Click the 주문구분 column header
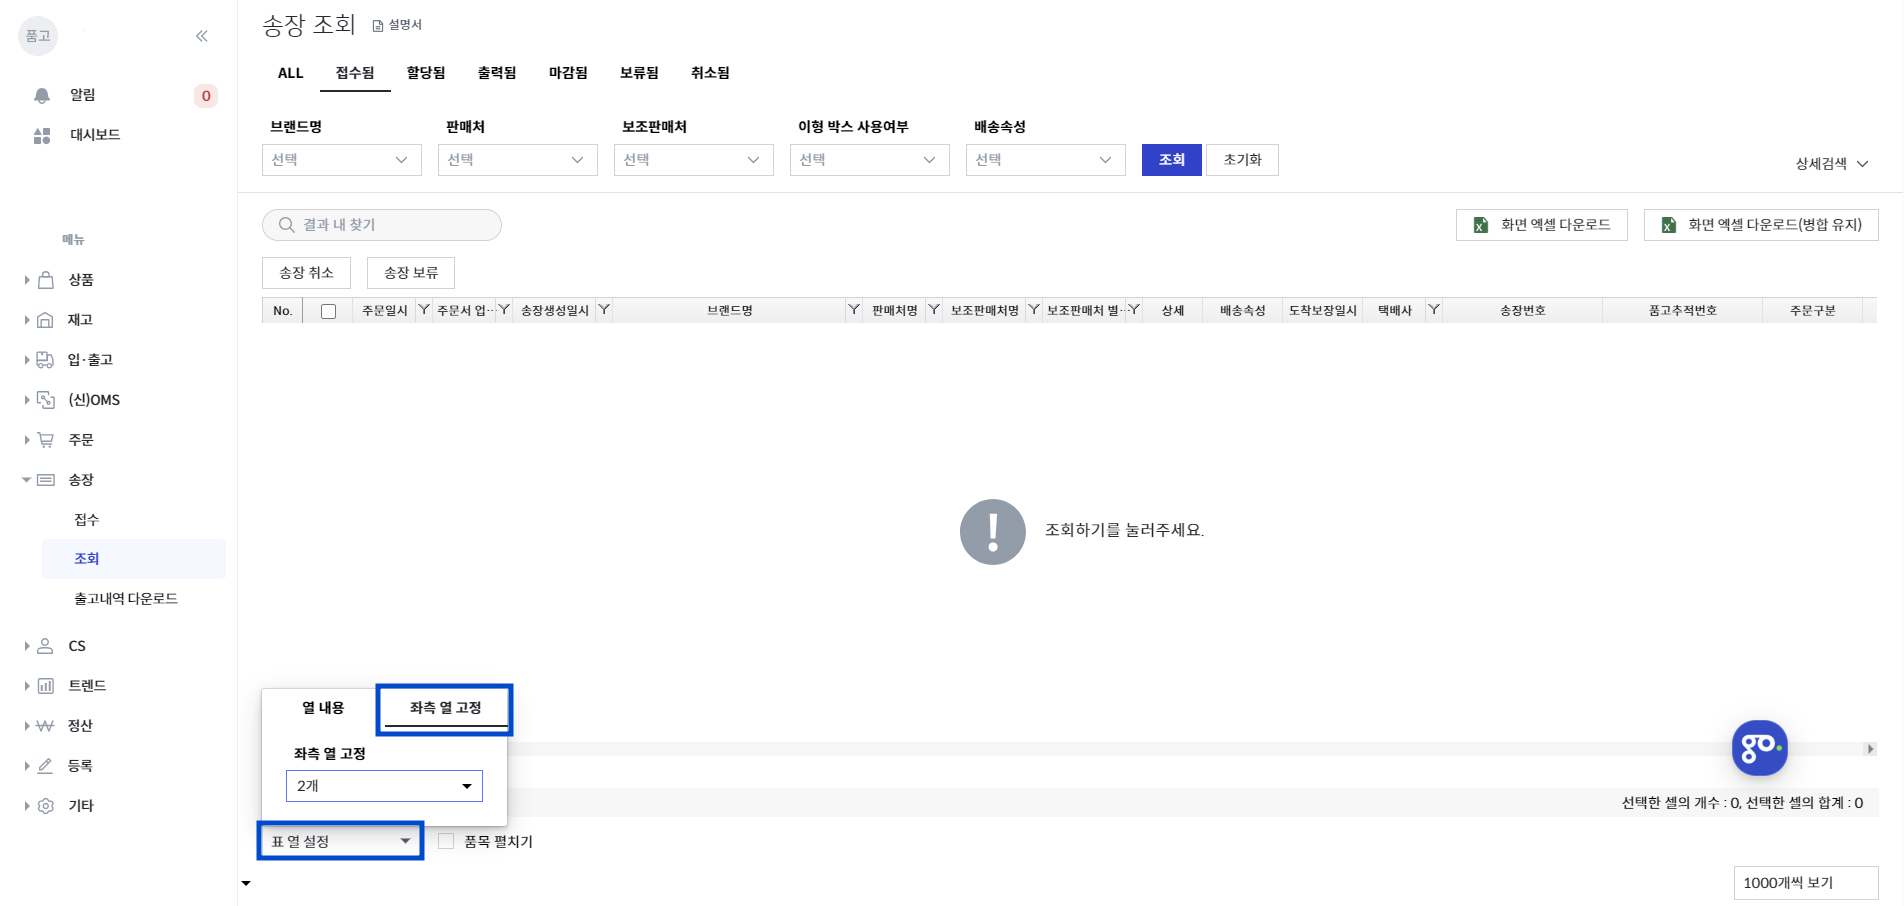Screen dimensions: 1904x906 tap(1813, 311)
